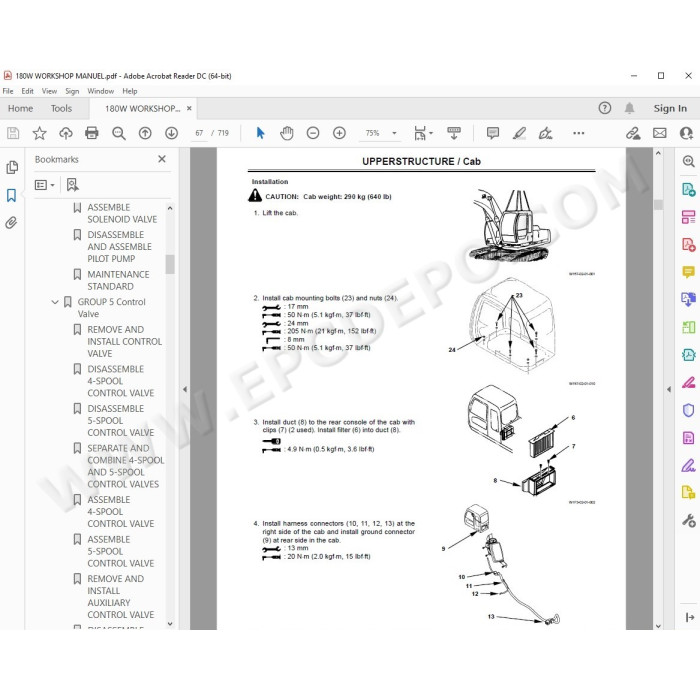Toggle the Bookmarks panel icon
Viewport: 700px width, 700px height.
(11, 195)
